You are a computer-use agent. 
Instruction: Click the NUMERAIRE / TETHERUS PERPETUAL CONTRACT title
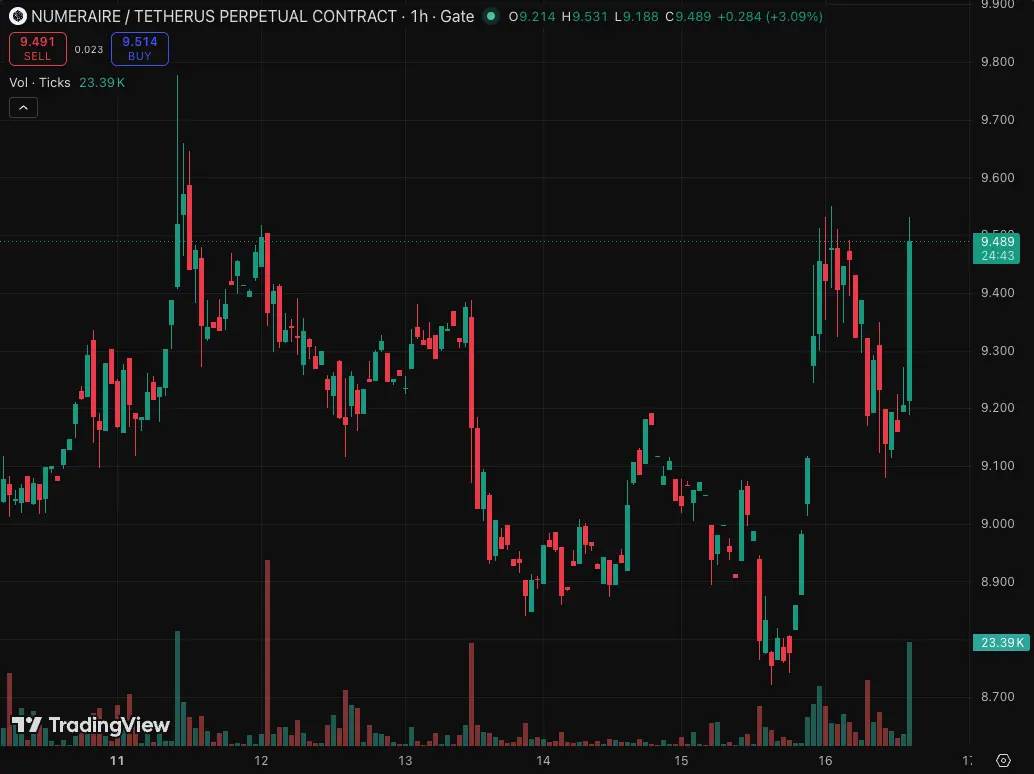[214, 16]
